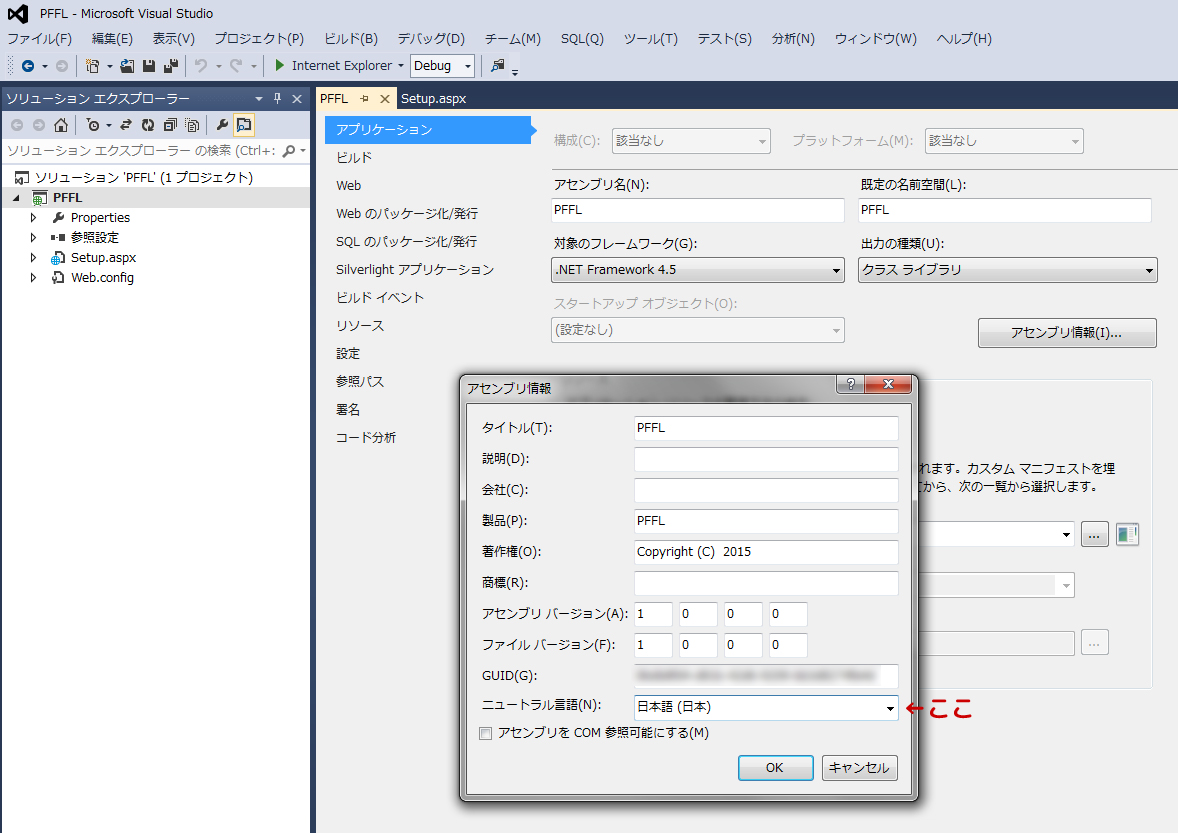Click the Solution Explorer search box
This screenshot has height=833, width=1178.
tap(142, 151)
